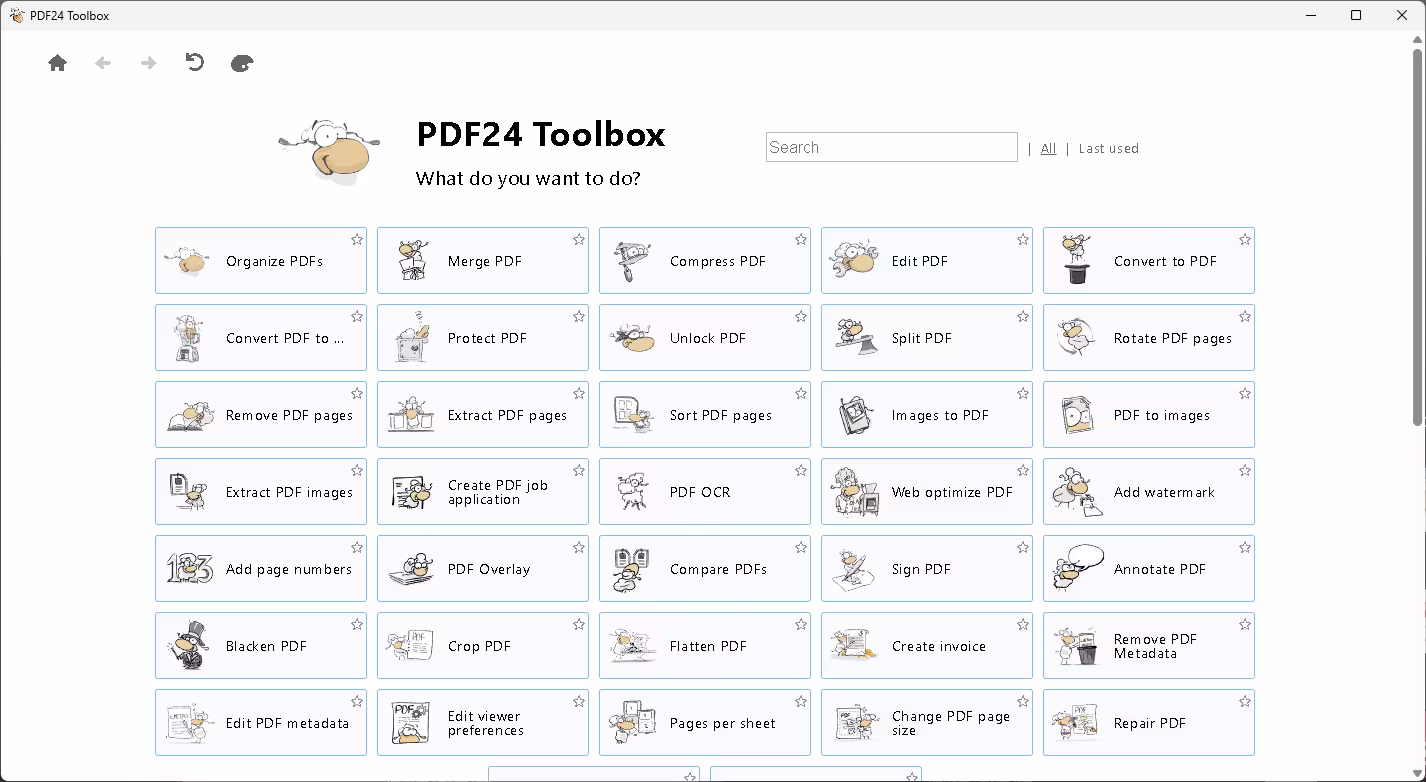Open the Pages per sheet tool
This screenshot has width=1426, height=782.
coord(705,723)
